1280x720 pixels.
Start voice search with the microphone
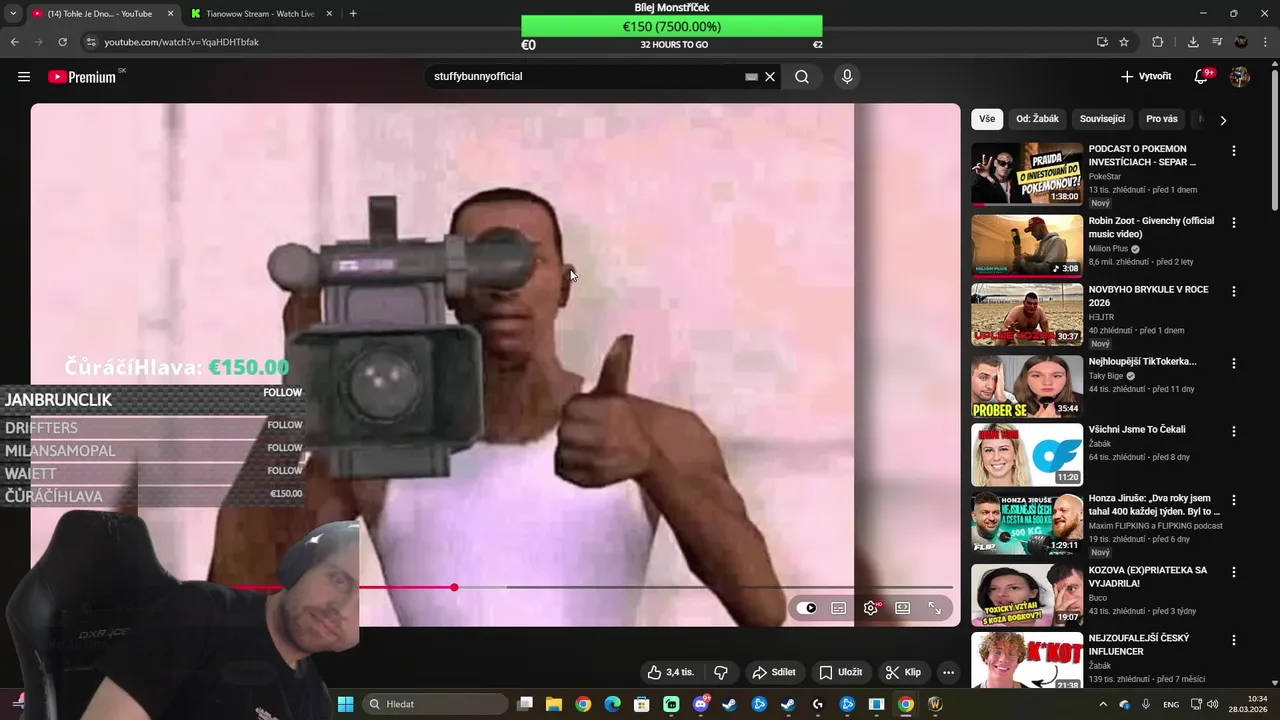(847, 77)
